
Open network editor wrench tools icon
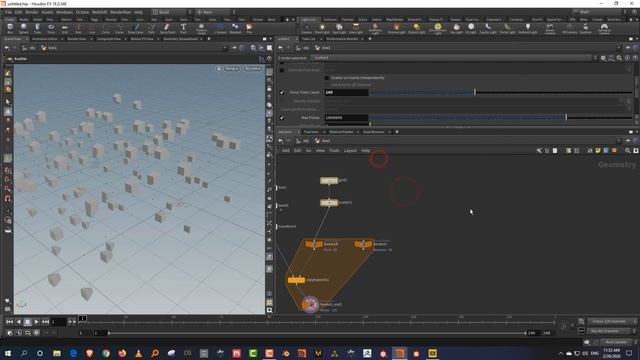coord(539,151)
